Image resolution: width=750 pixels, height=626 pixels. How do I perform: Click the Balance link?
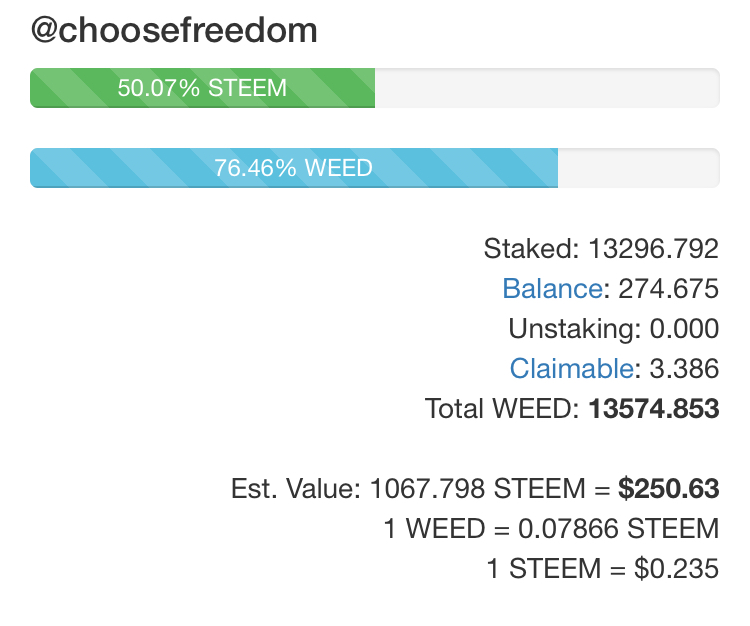coord(552,289)
